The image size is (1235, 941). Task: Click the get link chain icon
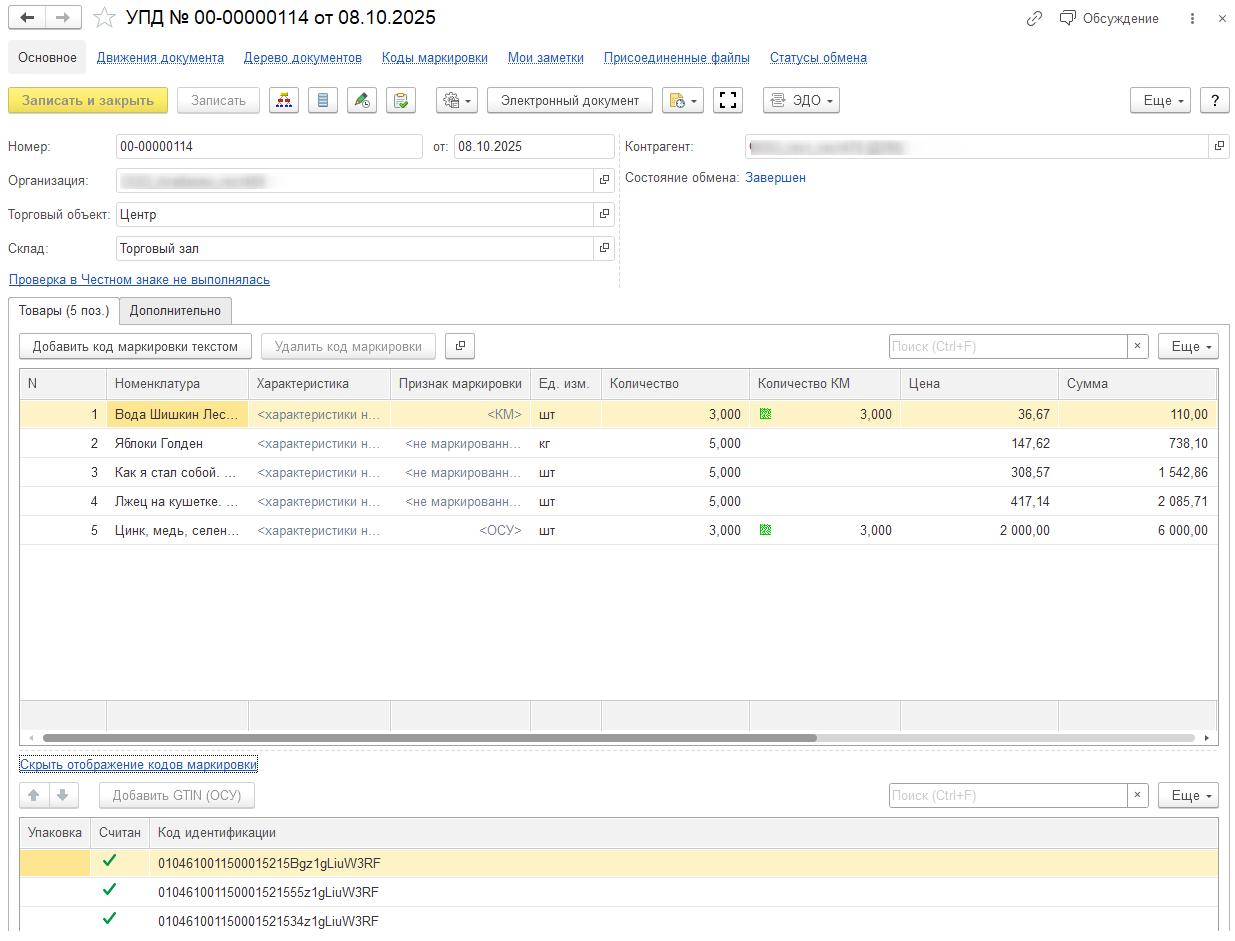(x=1035, y=19)
